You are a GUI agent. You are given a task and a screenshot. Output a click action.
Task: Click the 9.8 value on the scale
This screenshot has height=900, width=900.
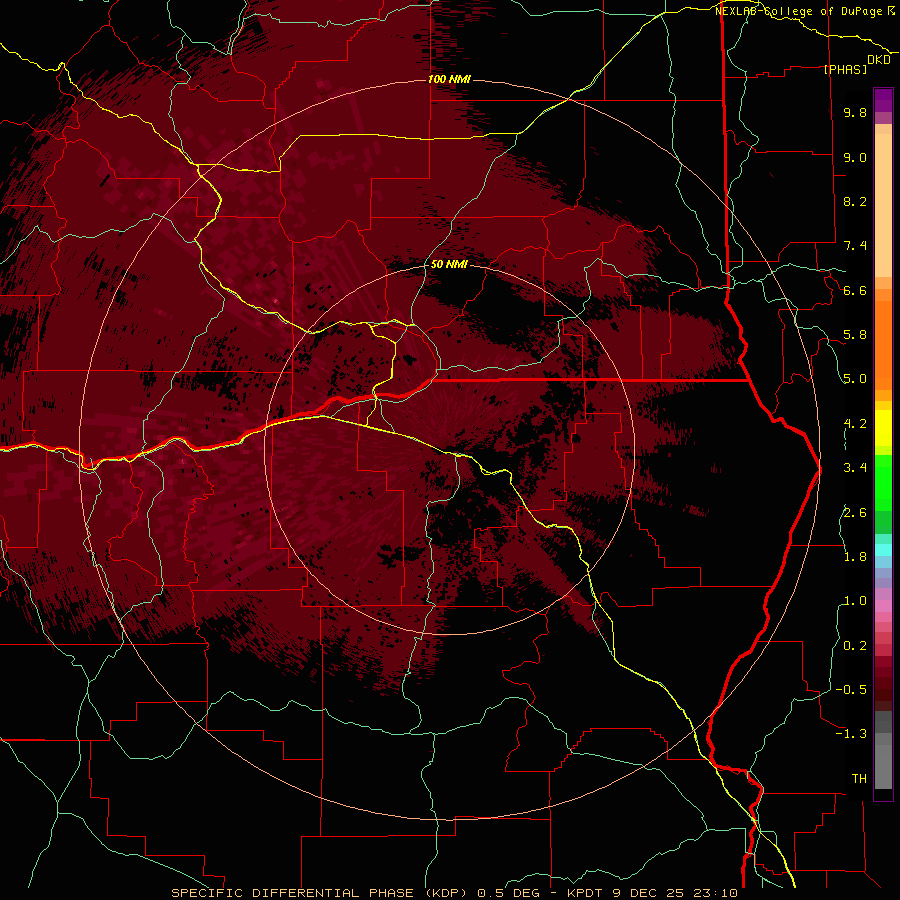[x=855, y=112]
